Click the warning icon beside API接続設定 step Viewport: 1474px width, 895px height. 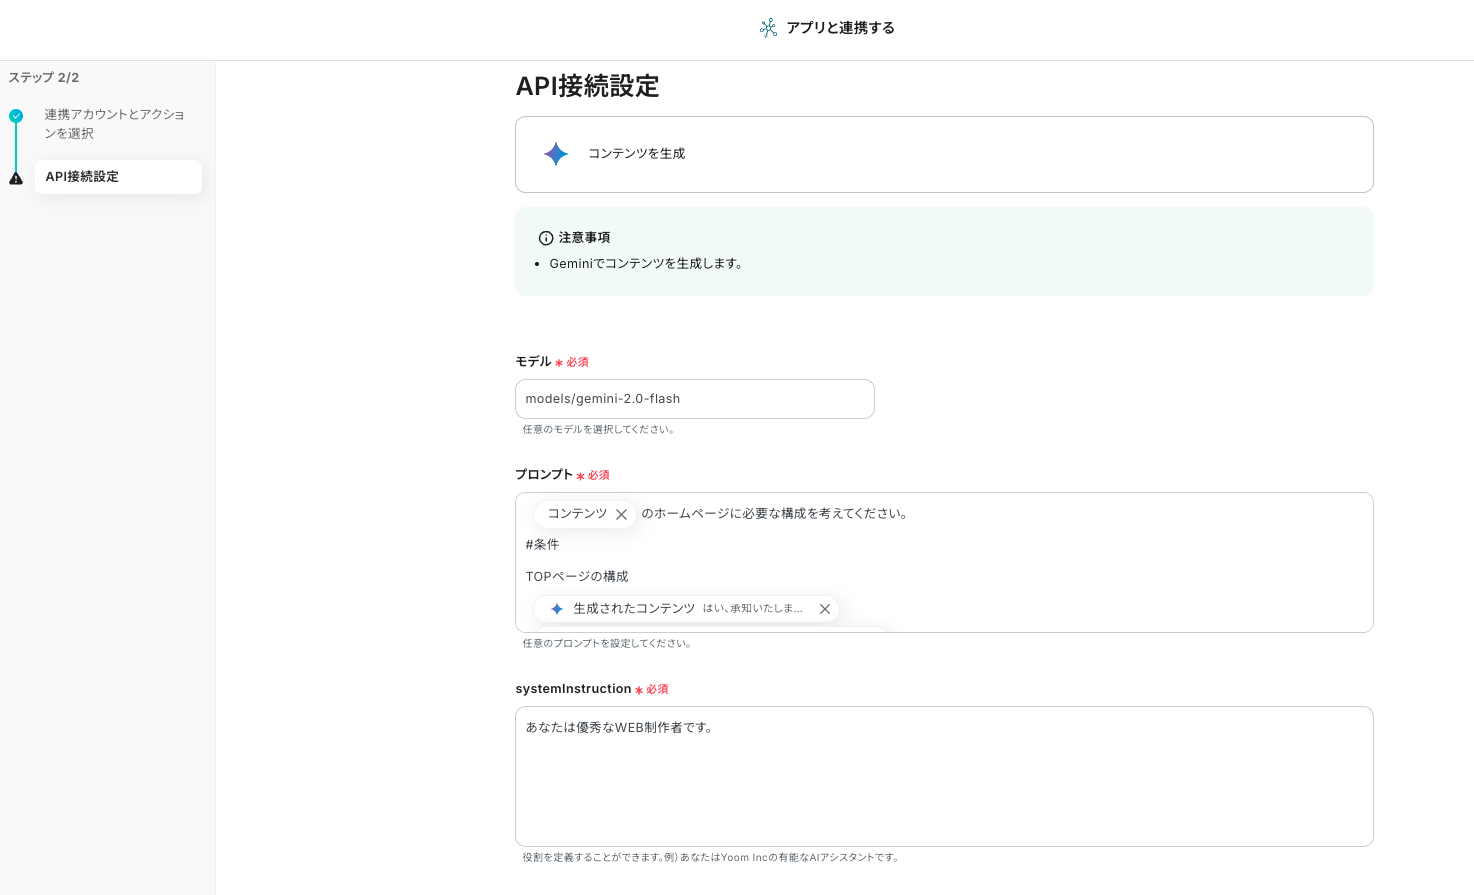click(x=16, y=179)
